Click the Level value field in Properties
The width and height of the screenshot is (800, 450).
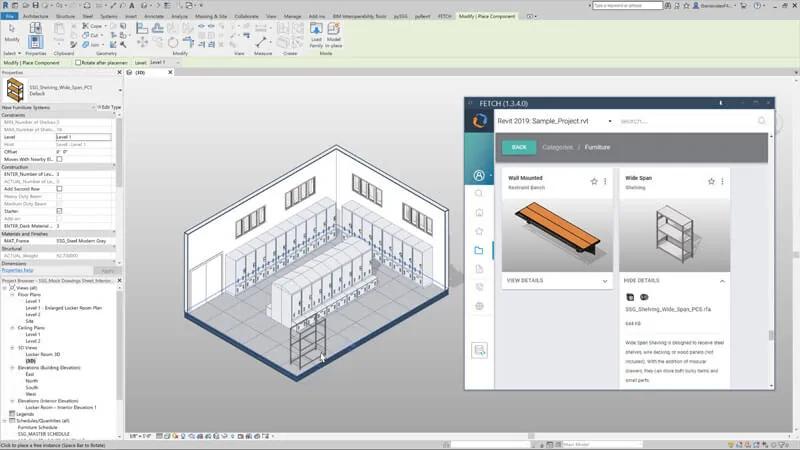point(84,137)
